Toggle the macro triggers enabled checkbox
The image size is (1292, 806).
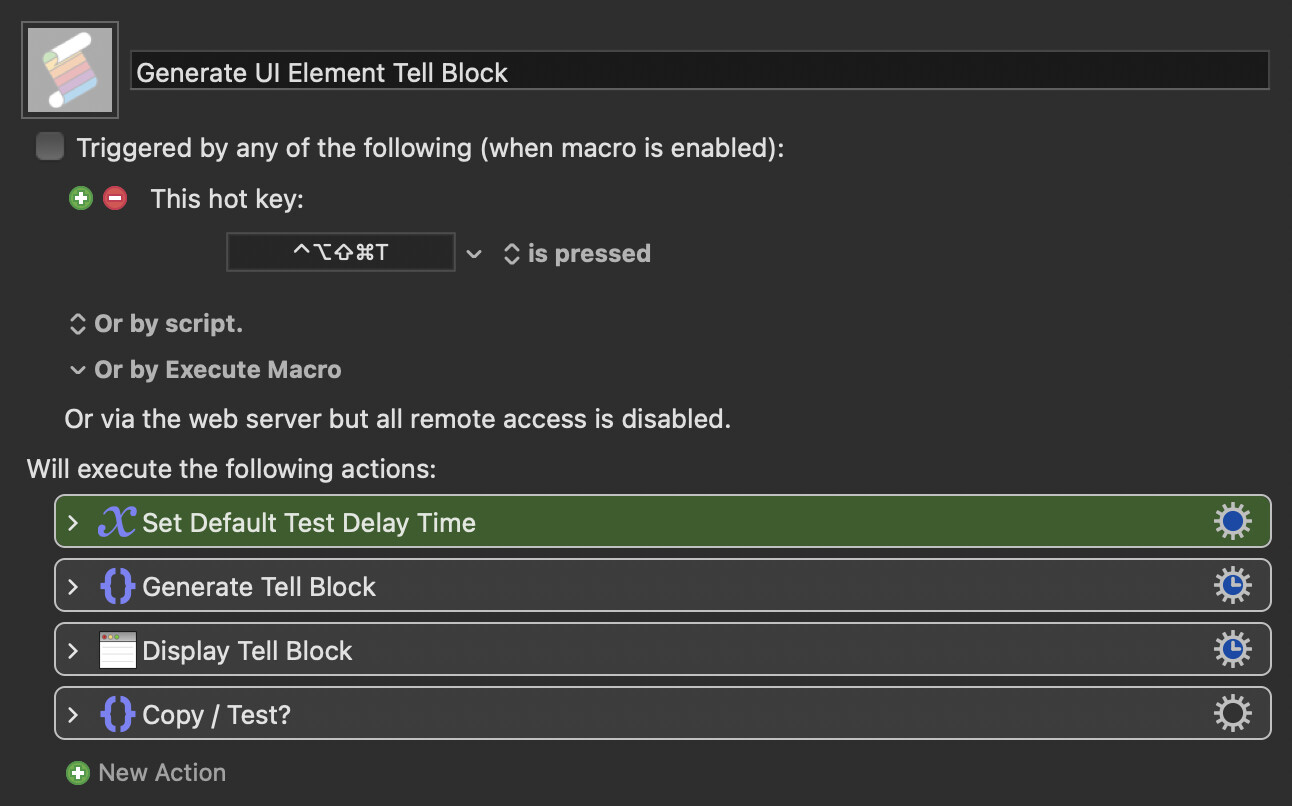click(49, 147)
